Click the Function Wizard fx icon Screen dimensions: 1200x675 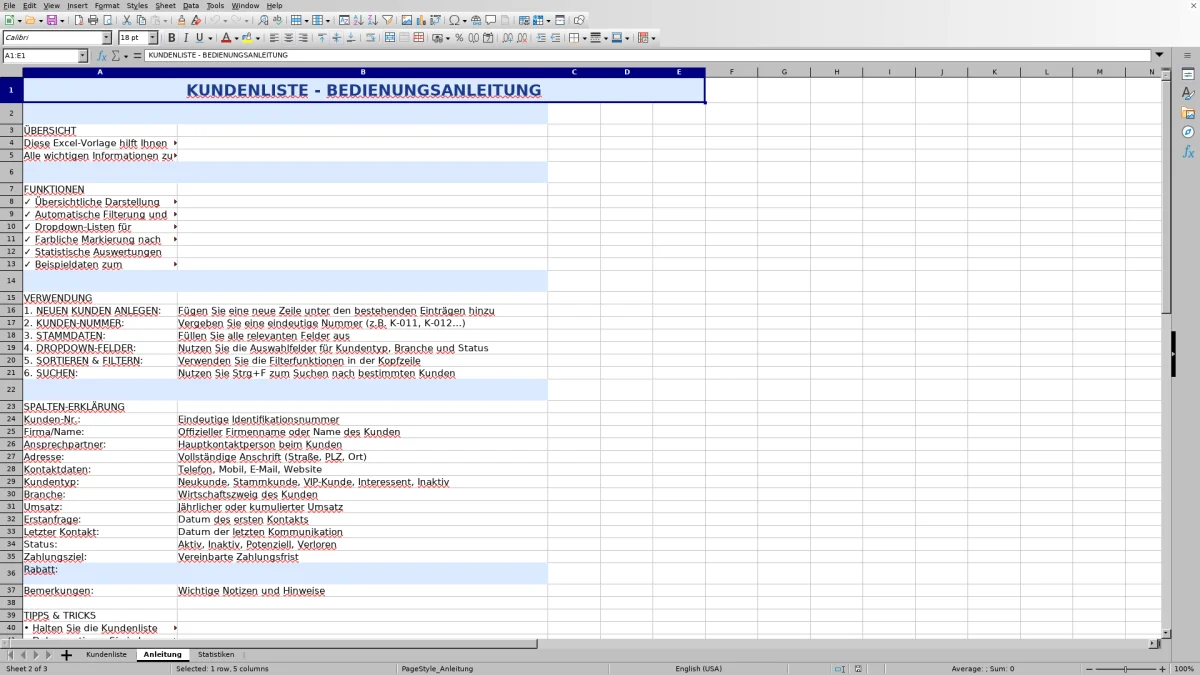click(x=102, y=56)
